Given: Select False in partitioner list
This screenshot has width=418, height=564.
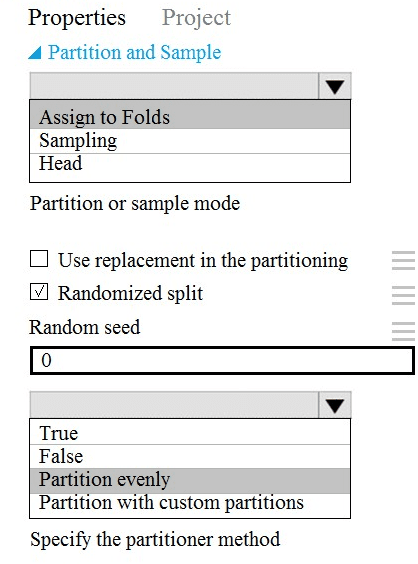Looking at the screenshot, I should [190, 456].
